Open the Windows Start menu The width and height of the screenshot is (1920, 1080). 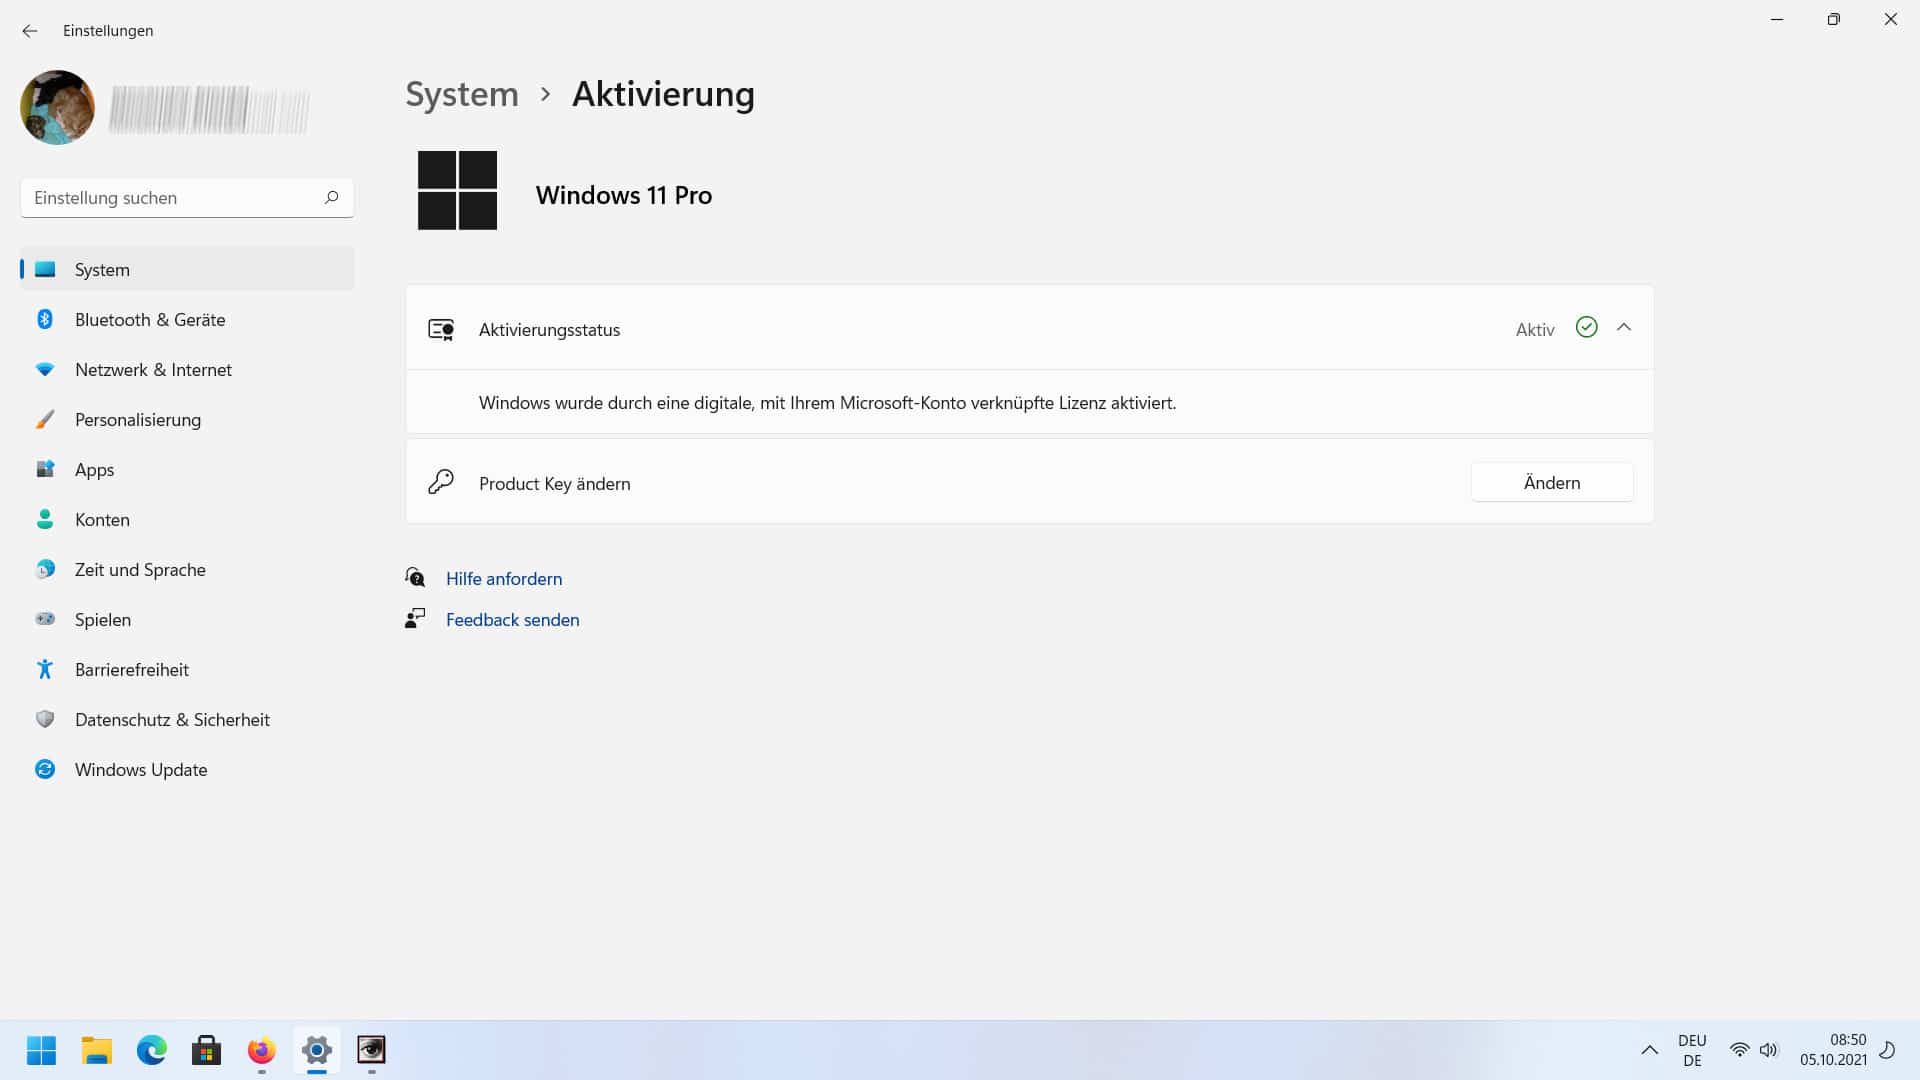[x=41, y=1050]
